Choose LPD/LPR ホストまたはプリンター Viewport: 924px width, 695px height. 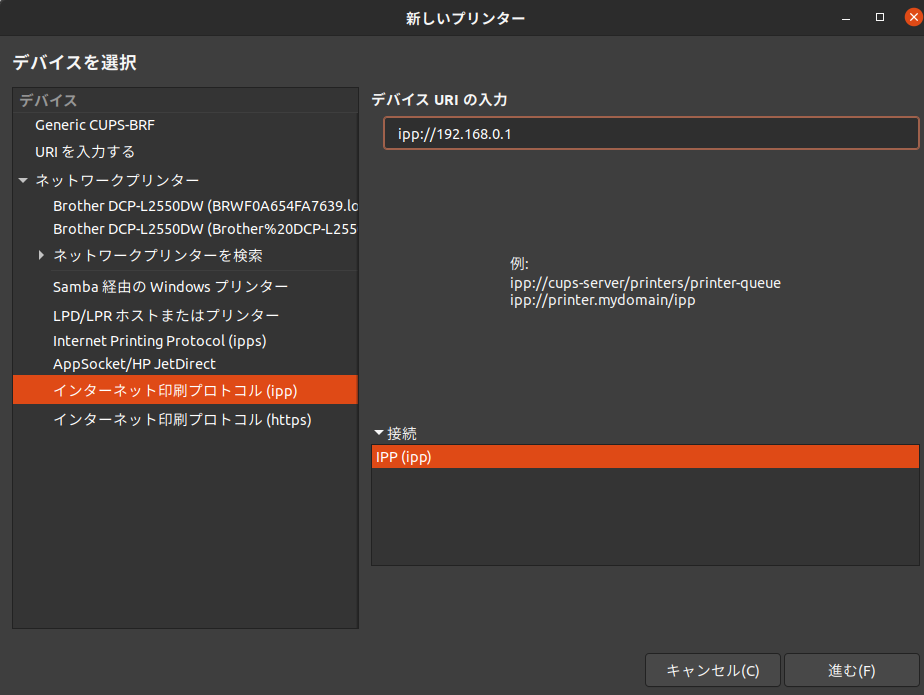[x=166, y=315]
